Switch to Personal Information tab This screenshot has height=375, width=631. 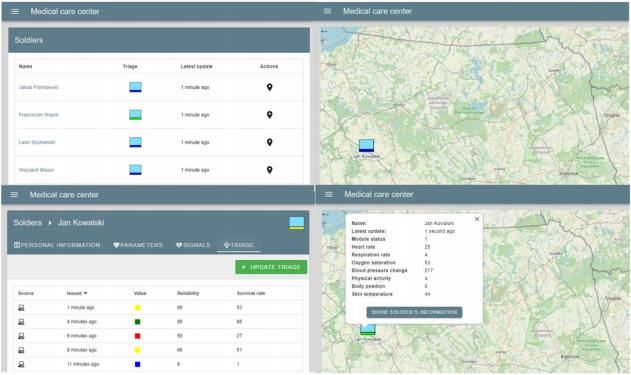[x=57, y=245]
